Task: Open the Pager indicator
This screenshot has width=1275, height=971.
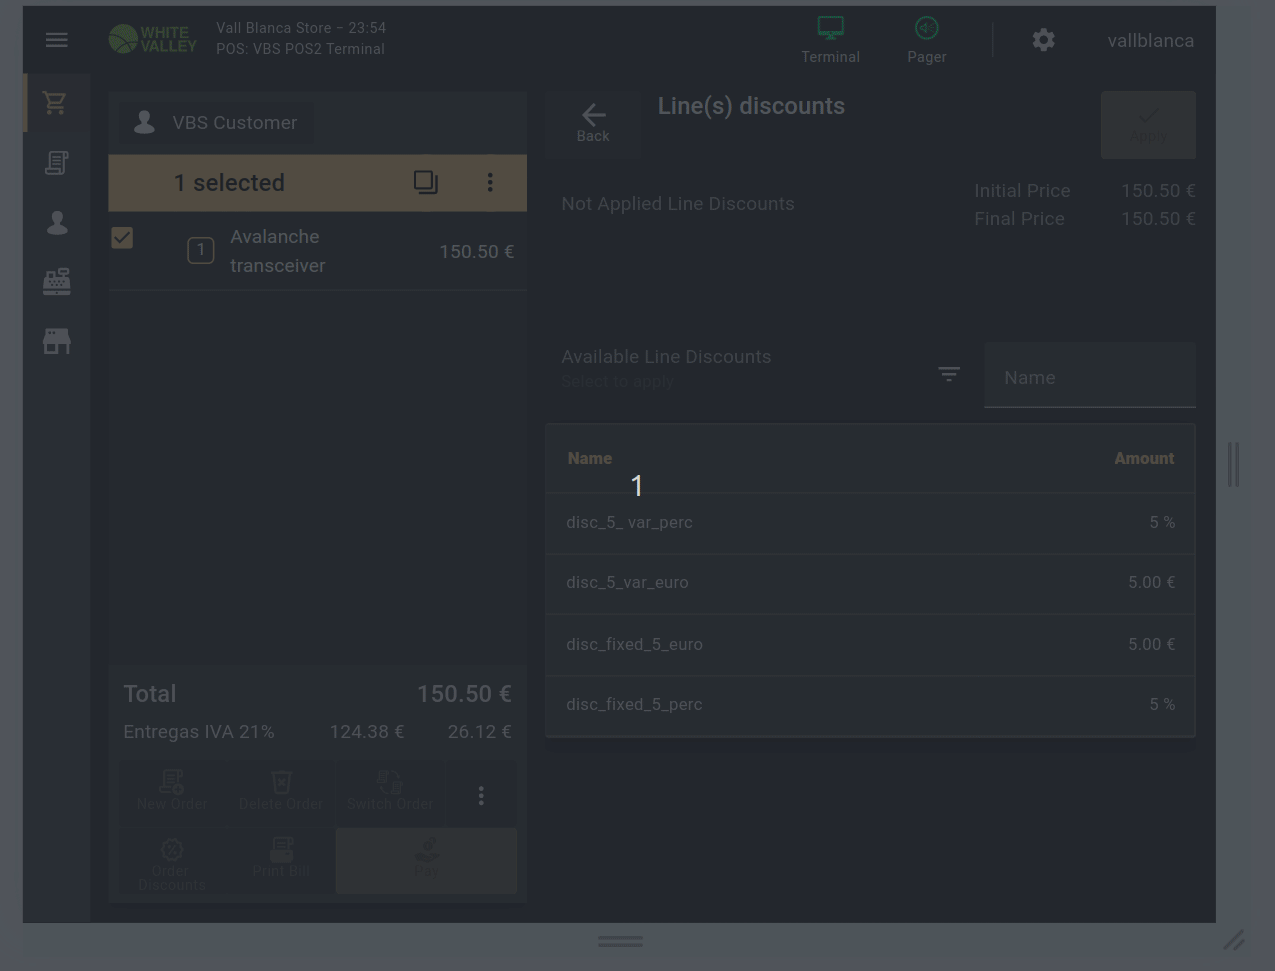Action: click(x=927, y=40)
